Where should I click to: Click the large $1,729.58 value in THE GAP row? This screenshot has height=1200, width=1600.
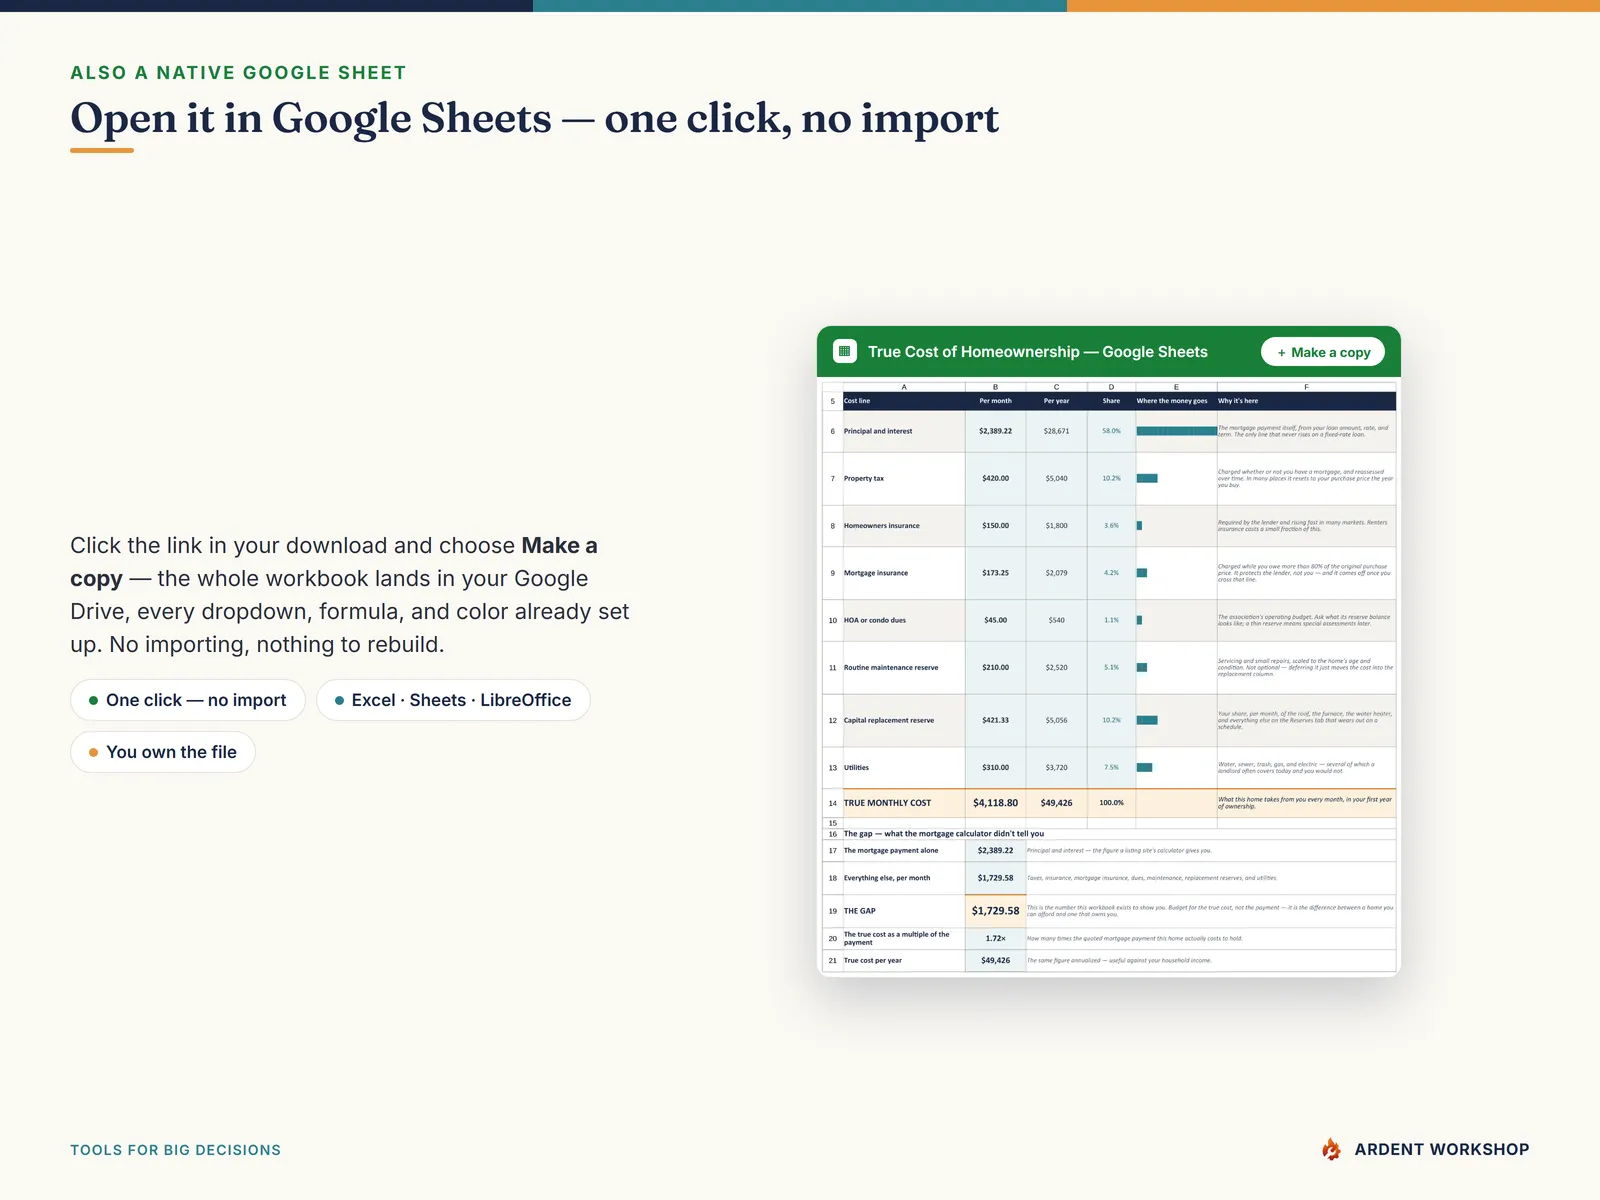point(995,911)
